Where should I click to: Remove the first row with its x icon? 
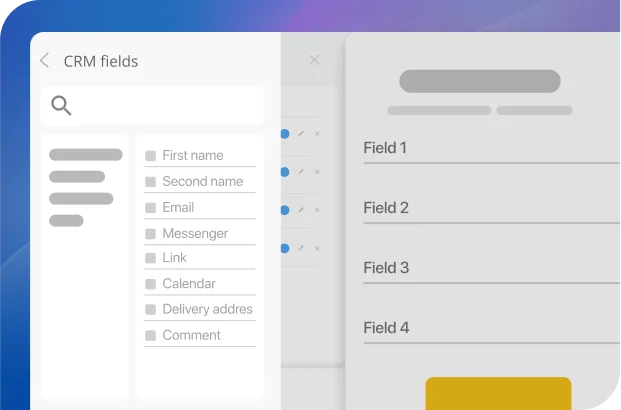coord(317,133)
